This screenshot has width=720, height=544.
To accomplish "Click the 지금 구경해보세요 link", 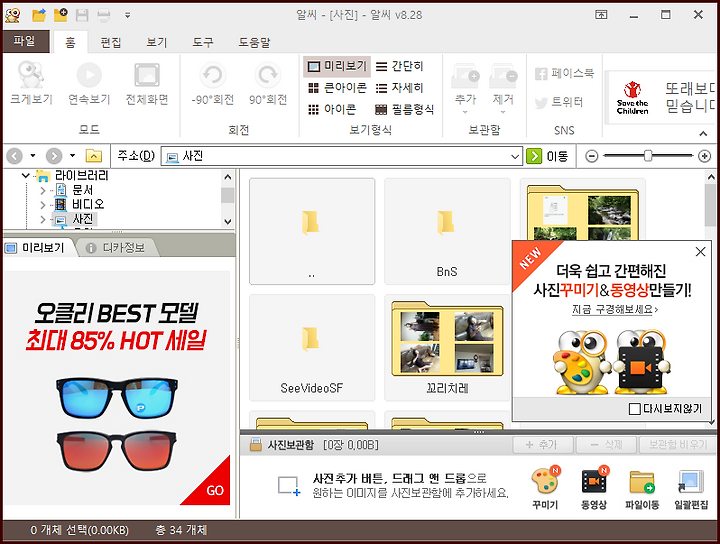I will pos(615,309).
